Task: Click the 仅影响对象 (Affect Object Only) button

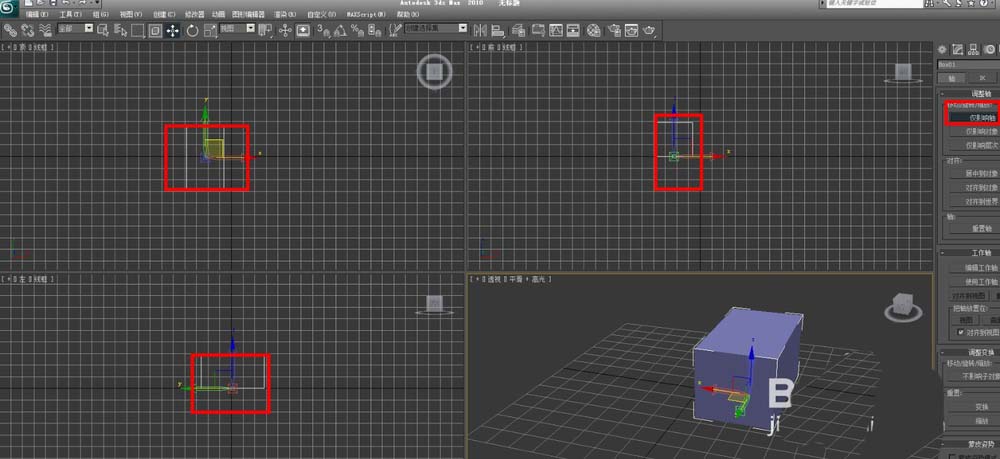Action: 973,131
